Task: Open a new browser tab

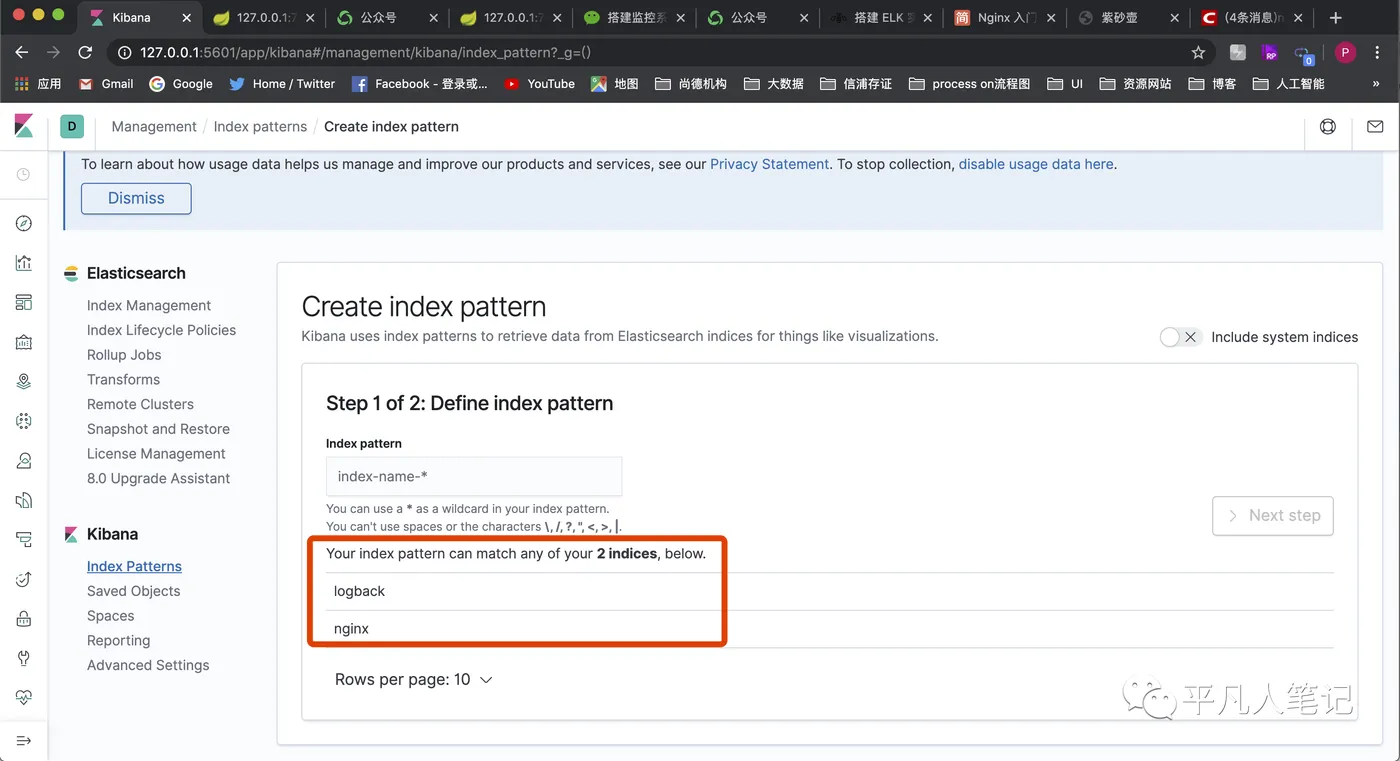Action: 1335,18
